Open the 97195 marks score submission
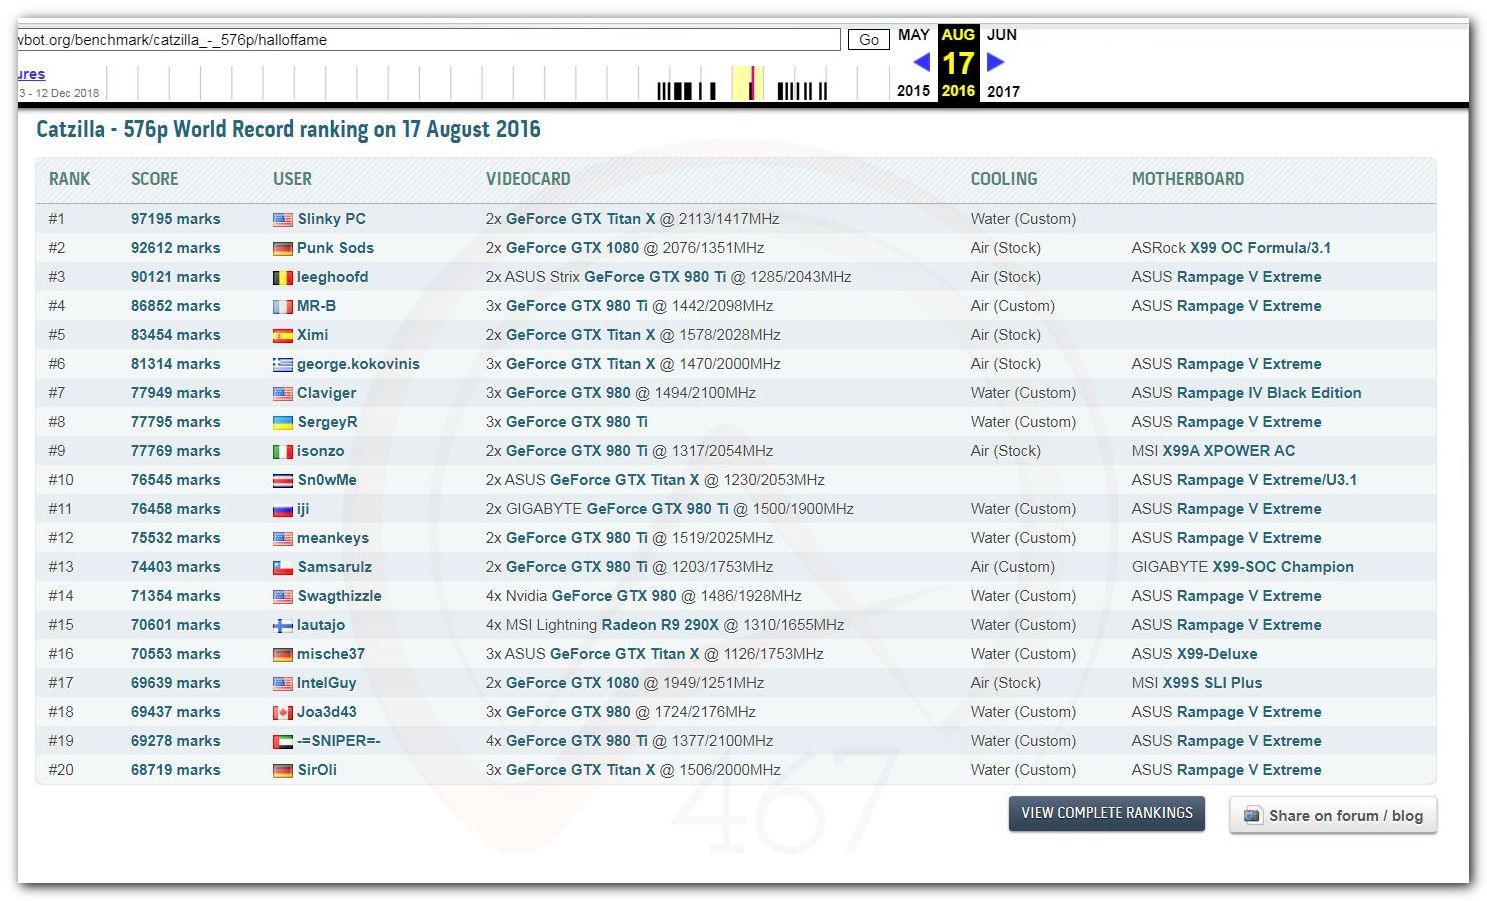 176,219
